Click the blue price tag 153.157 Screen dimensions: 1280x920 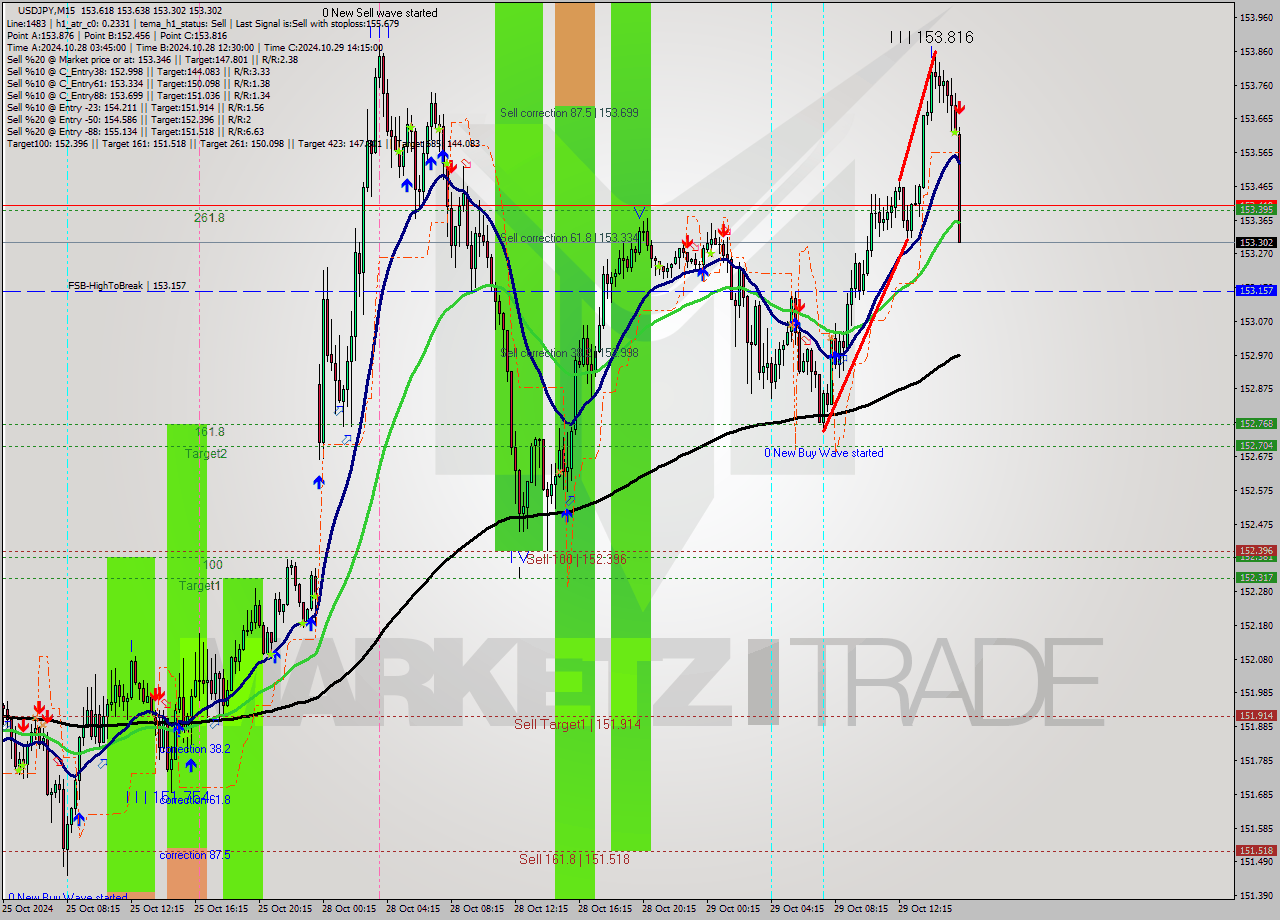[1256, 290]
